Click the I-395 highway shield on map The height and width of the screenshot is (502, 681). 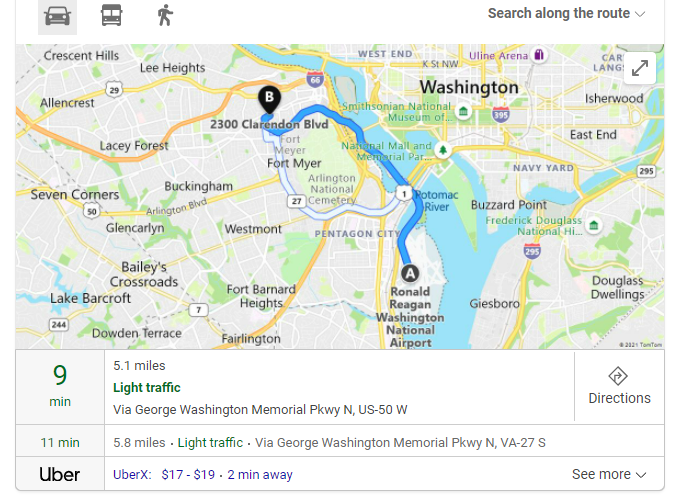501,114
